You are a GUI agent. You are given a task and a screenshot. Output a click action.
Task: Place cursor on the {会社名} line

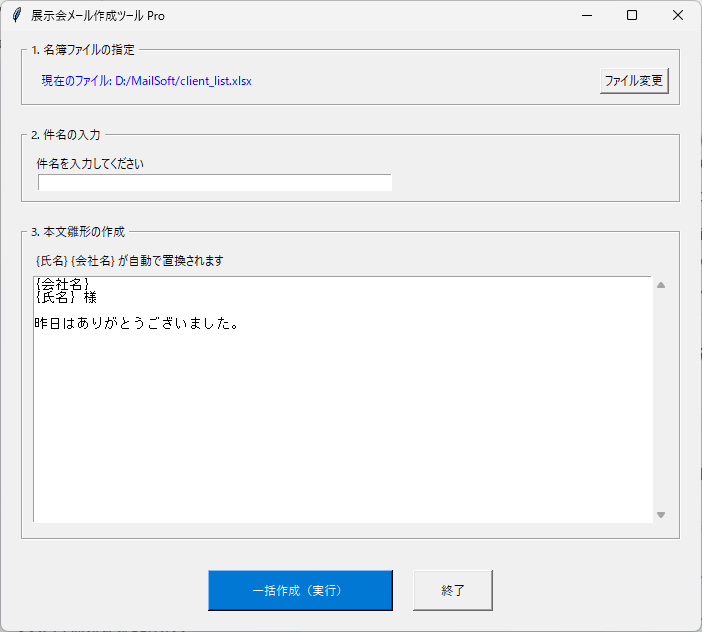pyautogui.click(x=62, y=284)
